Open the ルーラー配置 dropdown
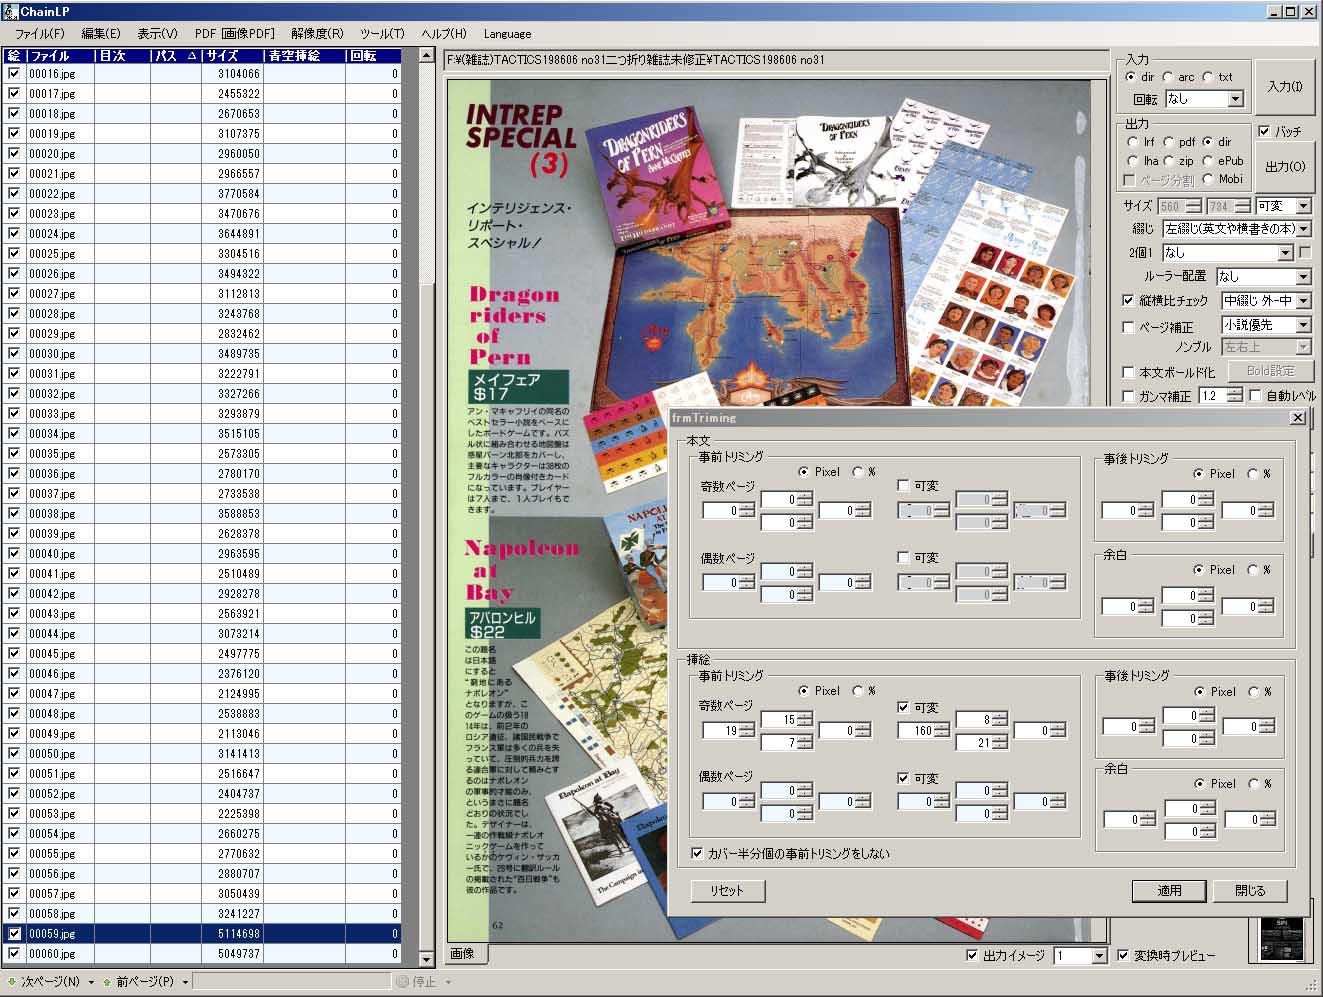The height and width of the screenshot is (997, 1323). pos(1303,276)
